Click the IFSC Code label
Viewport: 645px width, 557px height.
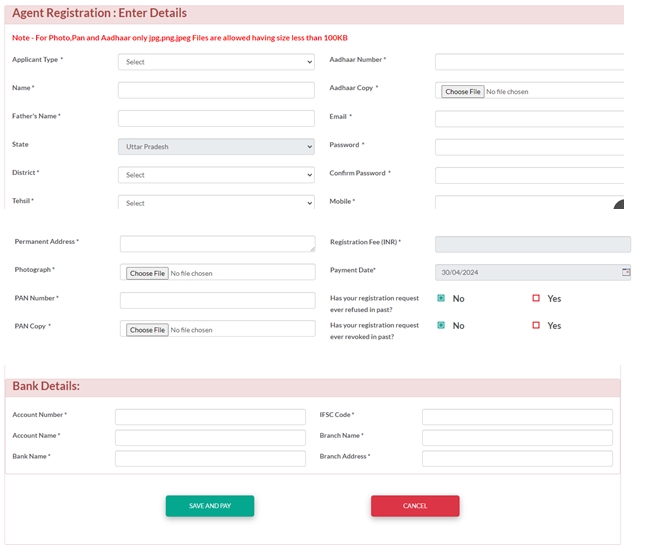point(337,415)
